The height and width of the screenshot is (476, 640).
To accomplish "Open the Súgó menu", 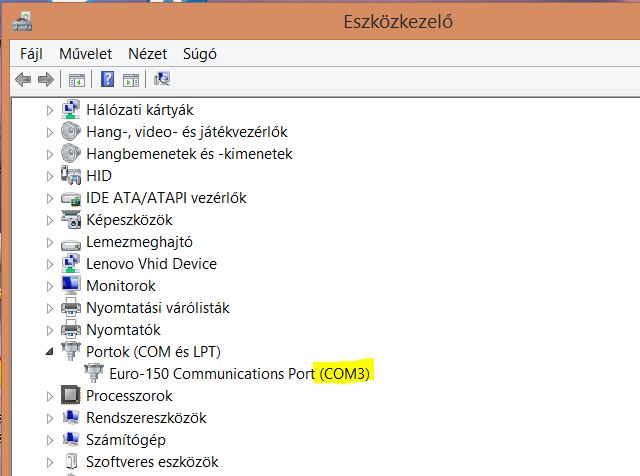I will (x=199, y=54).
